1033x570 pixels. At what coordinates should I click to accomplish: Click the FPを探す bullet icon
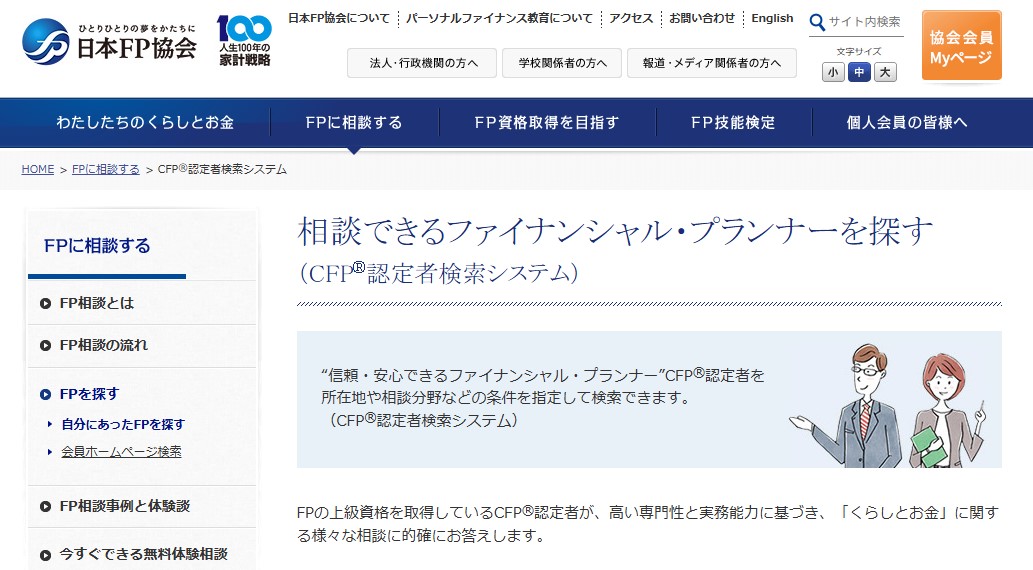click(x=45, y=395)
